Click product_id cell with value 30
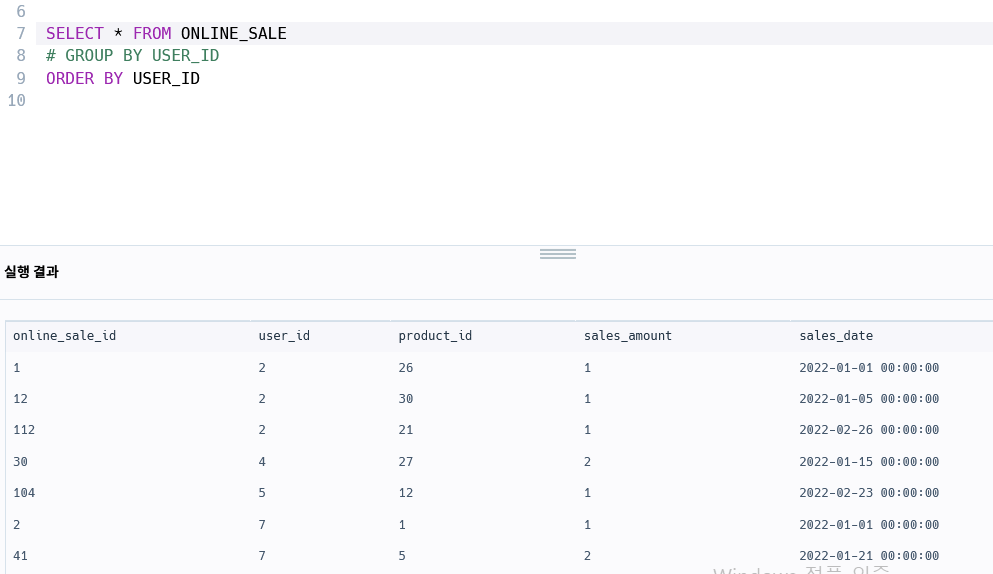The image size is (993, 574). pos(406,399)
